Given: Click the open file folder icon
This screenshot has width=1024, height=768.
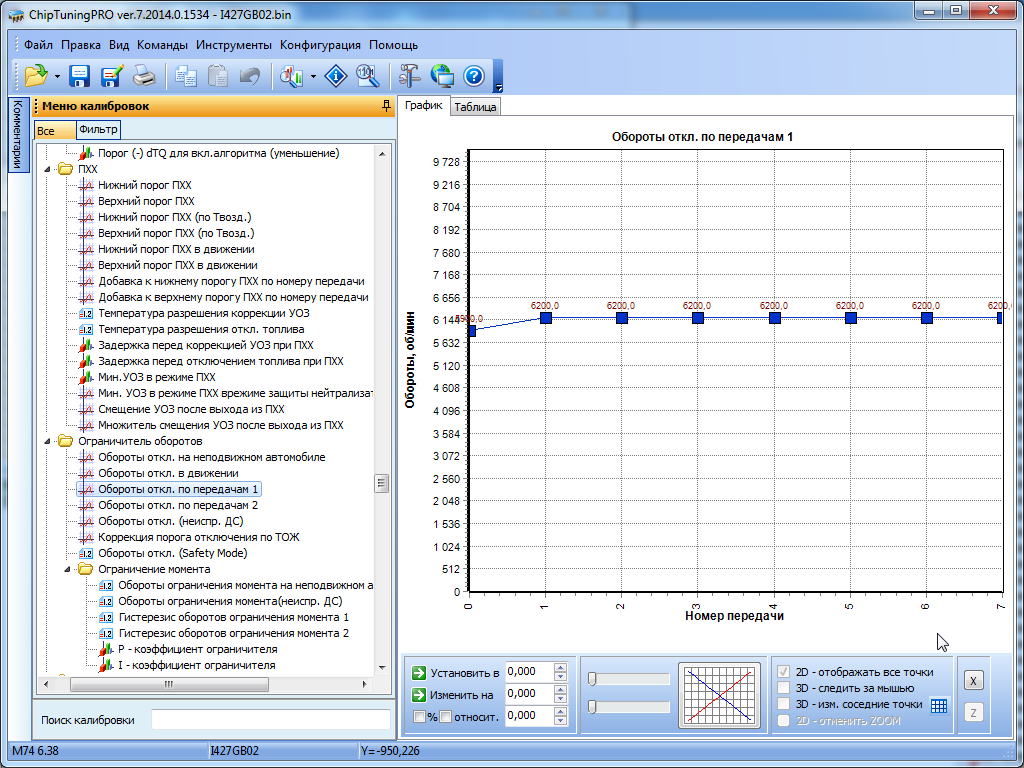Looking at the screenshot, I should tap(36, 75).
